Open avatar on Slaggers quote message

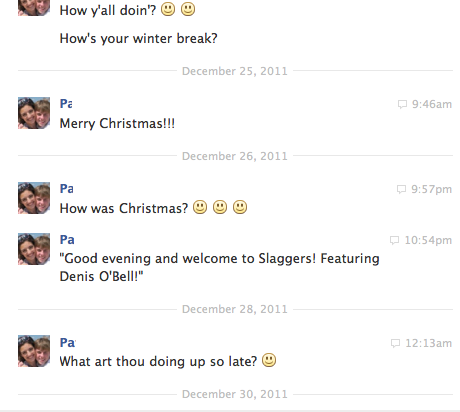click(x=34, y=249)
